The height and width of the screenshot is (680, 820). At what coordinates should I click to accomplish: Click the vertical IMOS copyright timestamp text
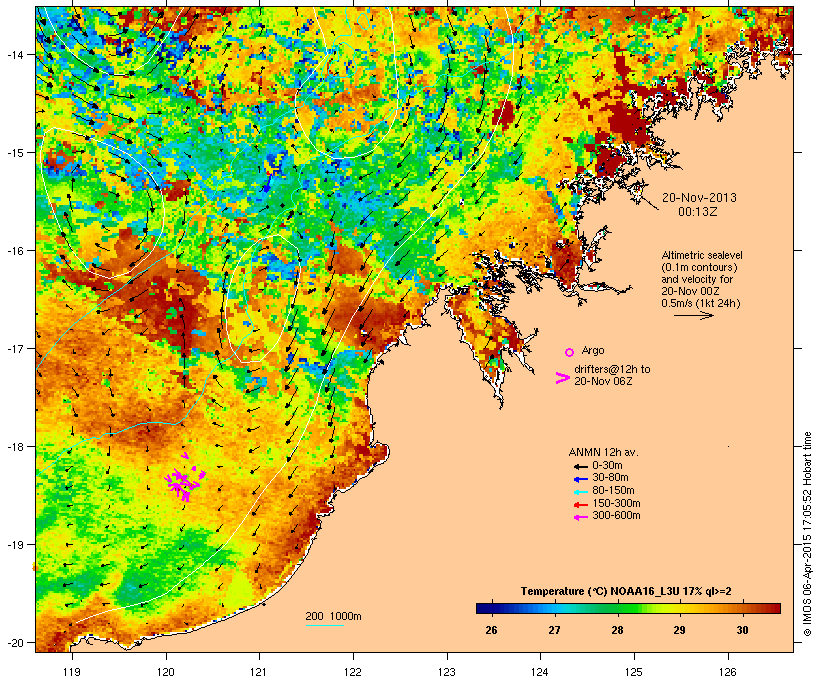[x=807, y=534]
